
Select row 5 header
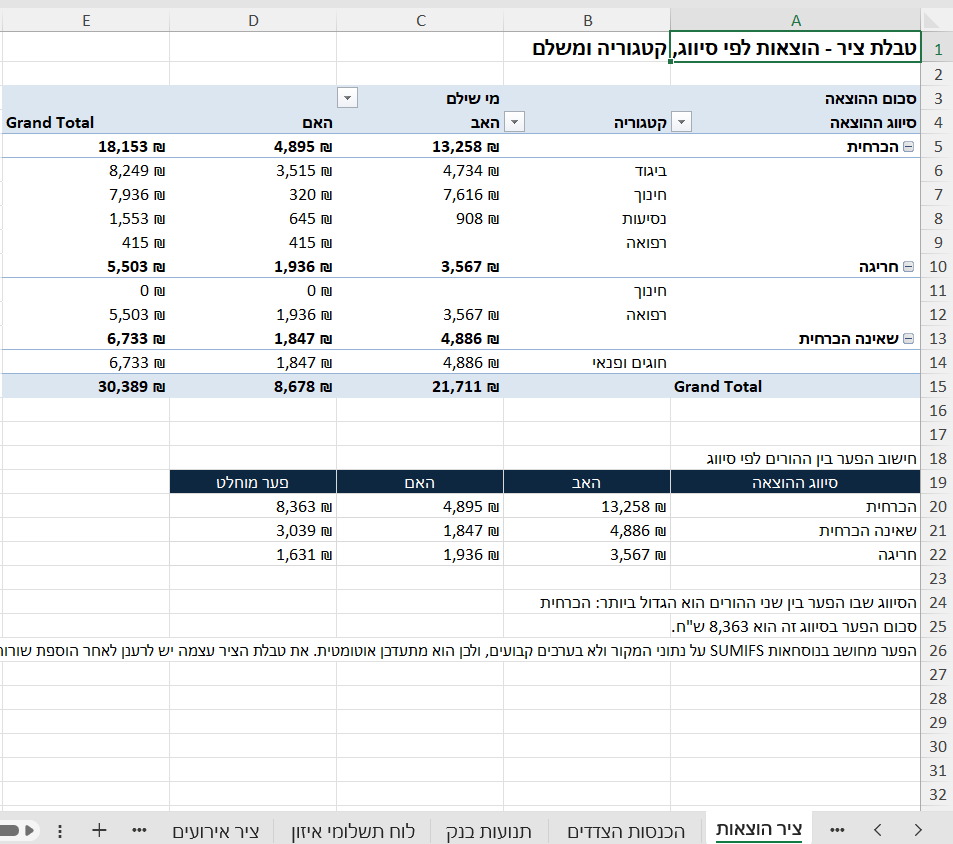pyautogui.click(x=938, y=146)
